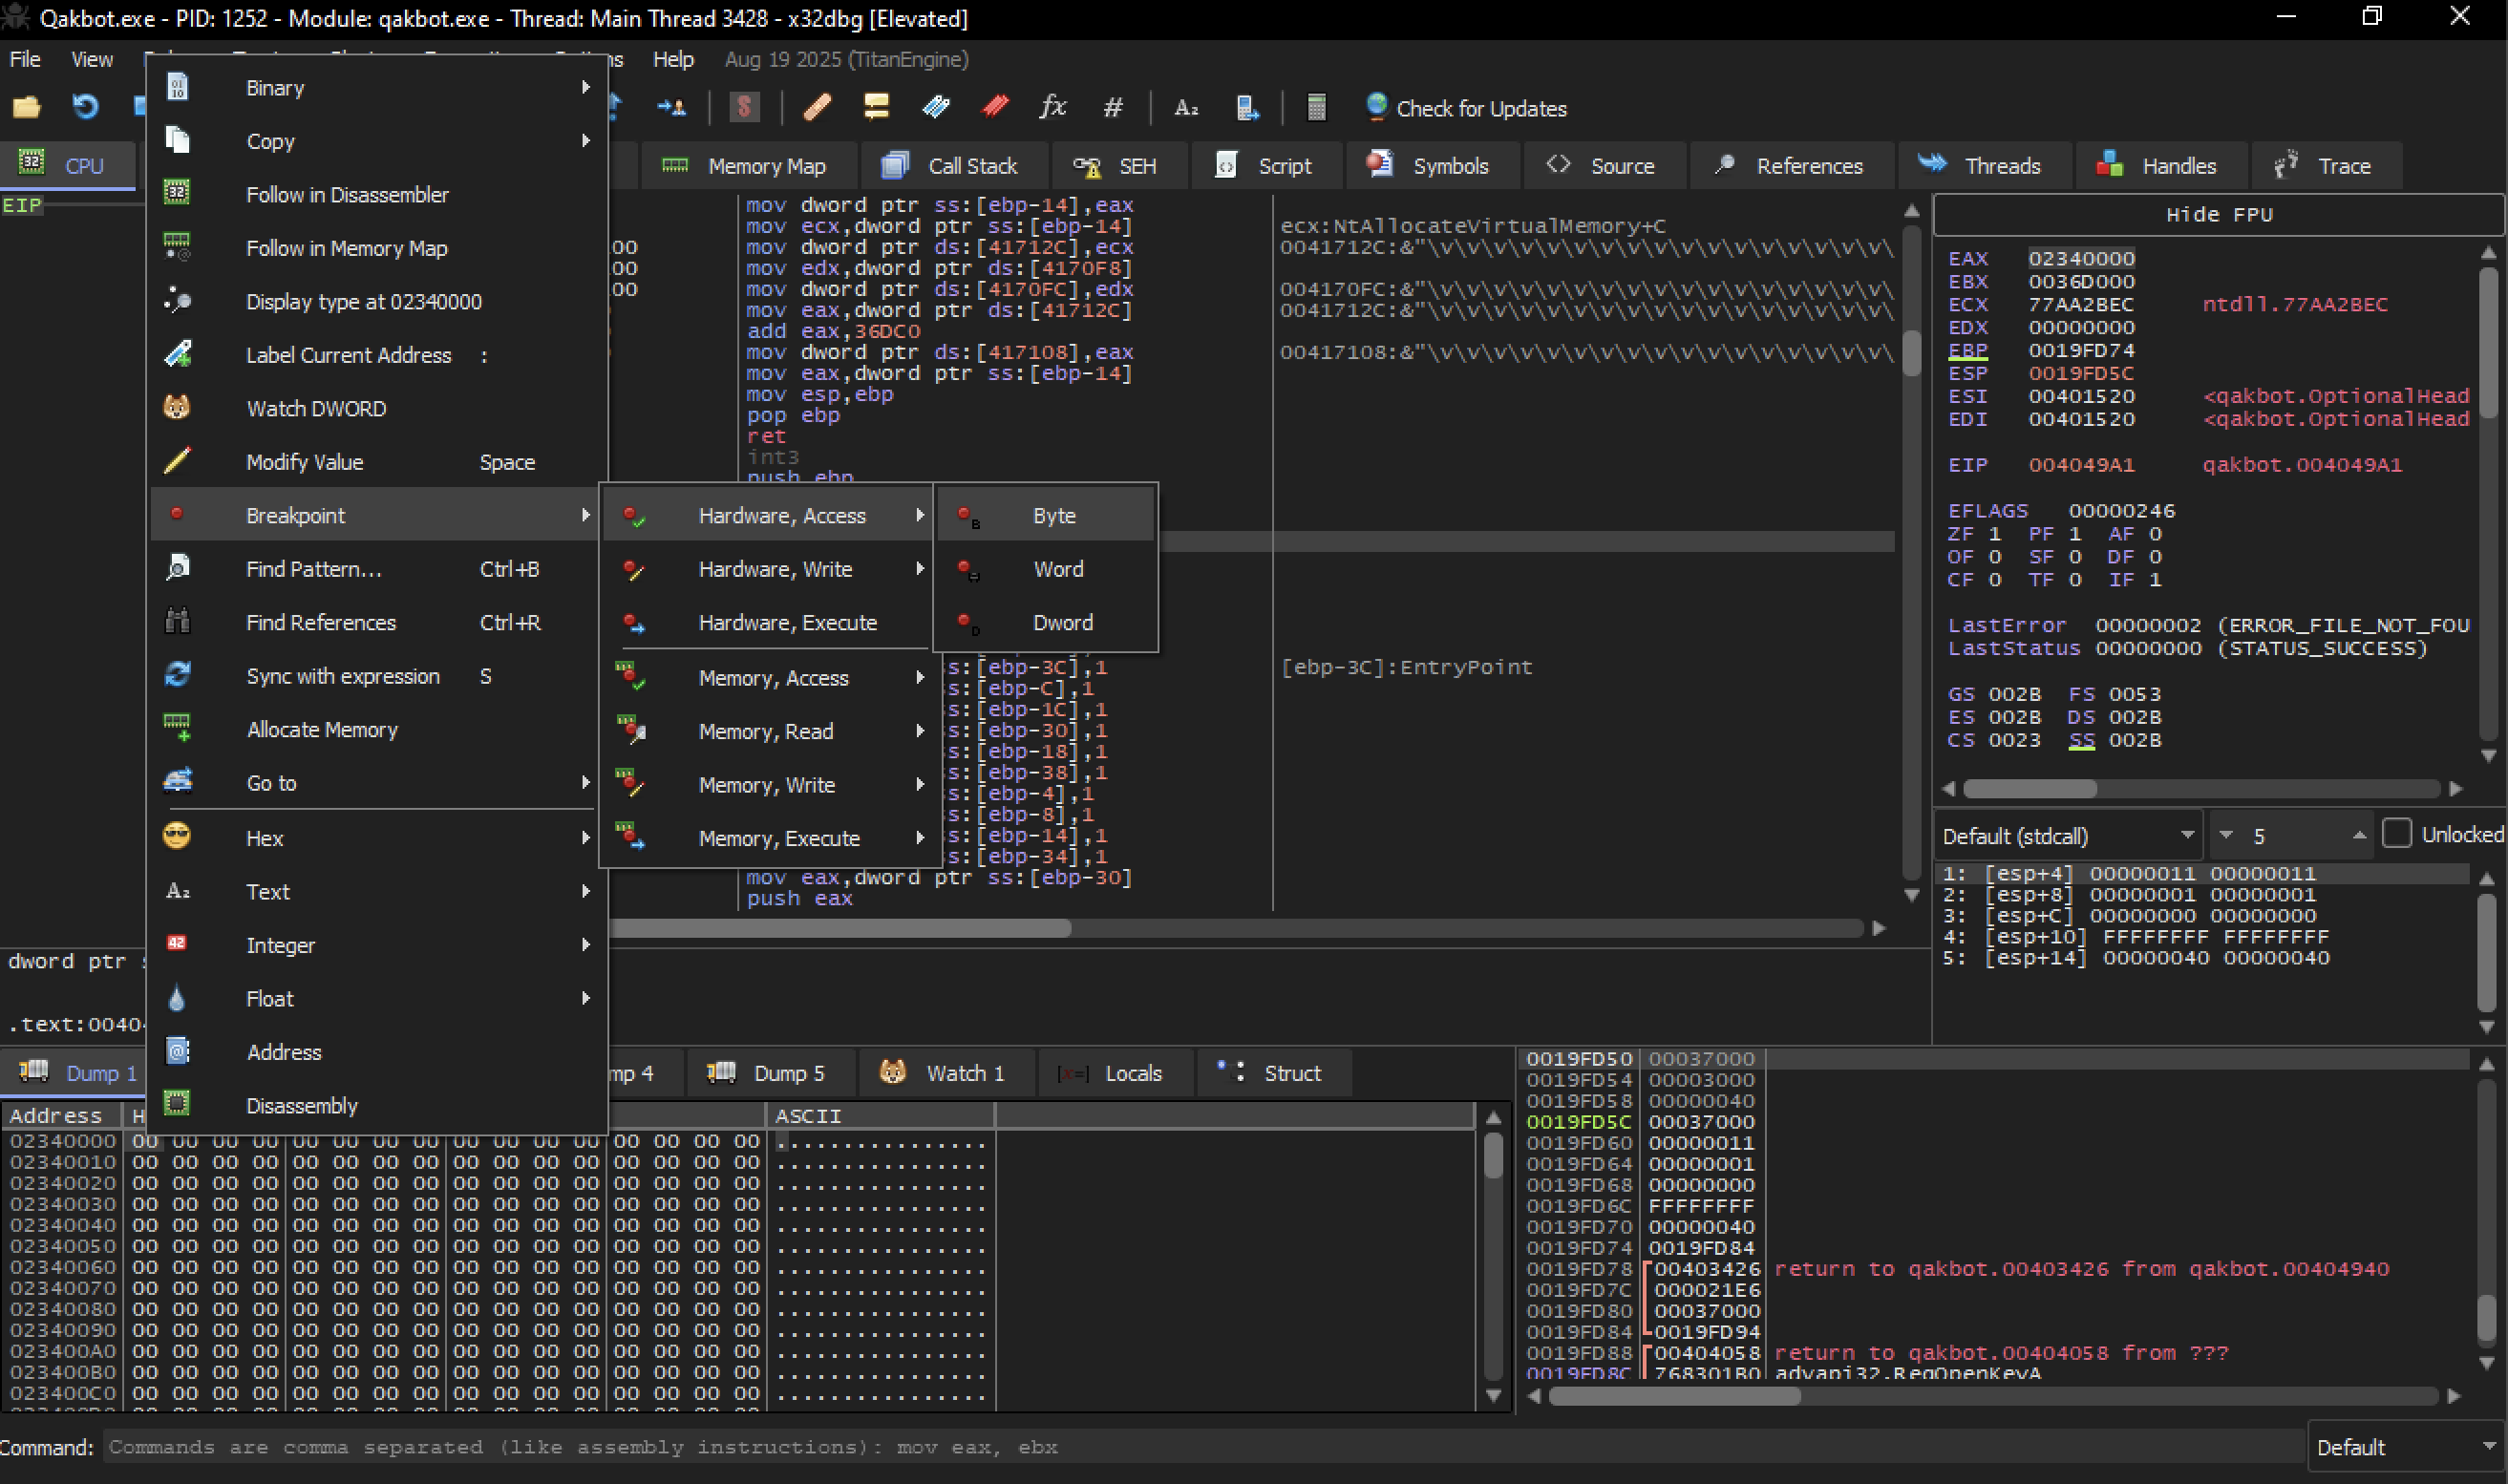Open the Bookmarks red icon
Viewport: 2508px width, 1484px height.
tap(995, 107)
